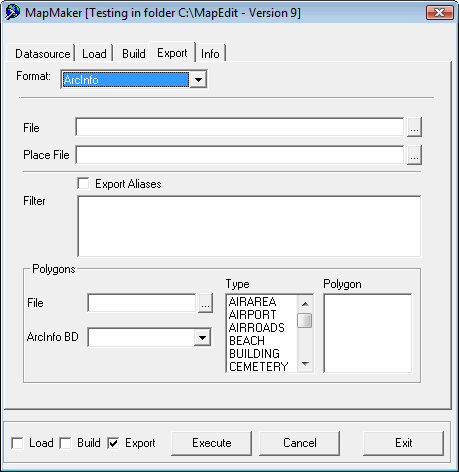Click the Cancel button

pos(300,443)
